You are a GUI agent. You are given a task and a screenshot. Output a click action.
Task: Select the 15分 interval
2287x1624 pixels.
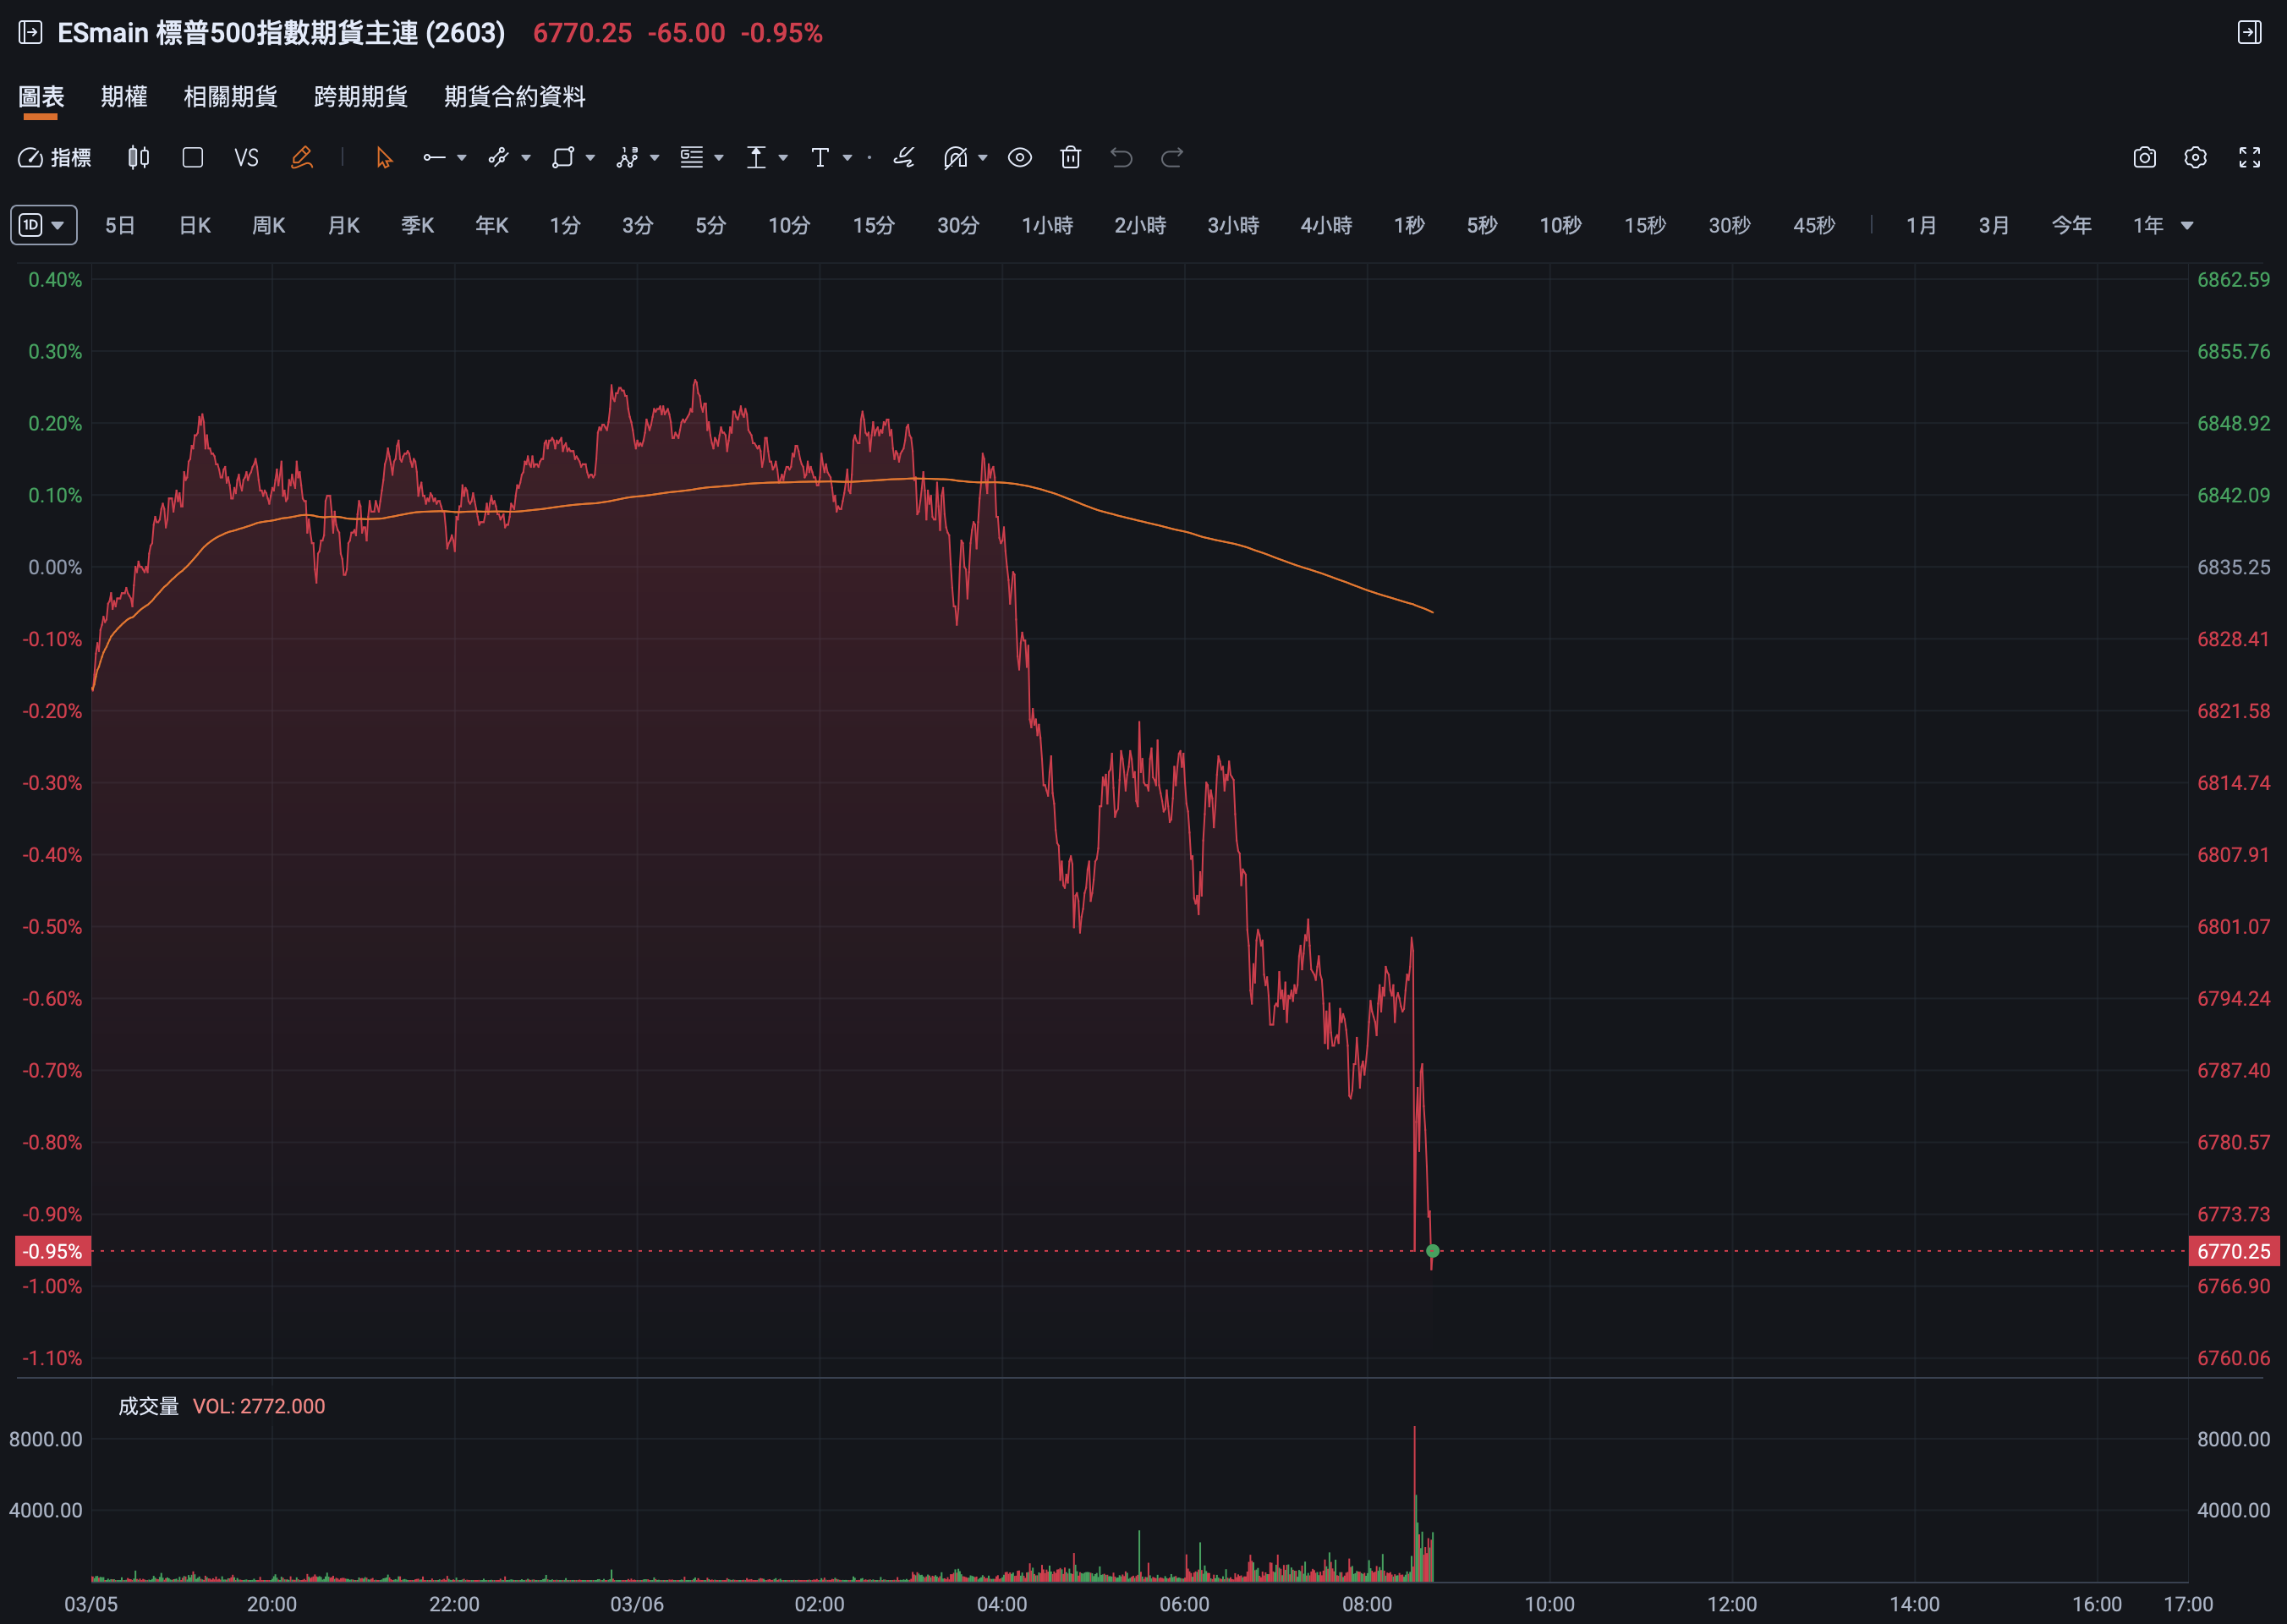pos(872,225)
